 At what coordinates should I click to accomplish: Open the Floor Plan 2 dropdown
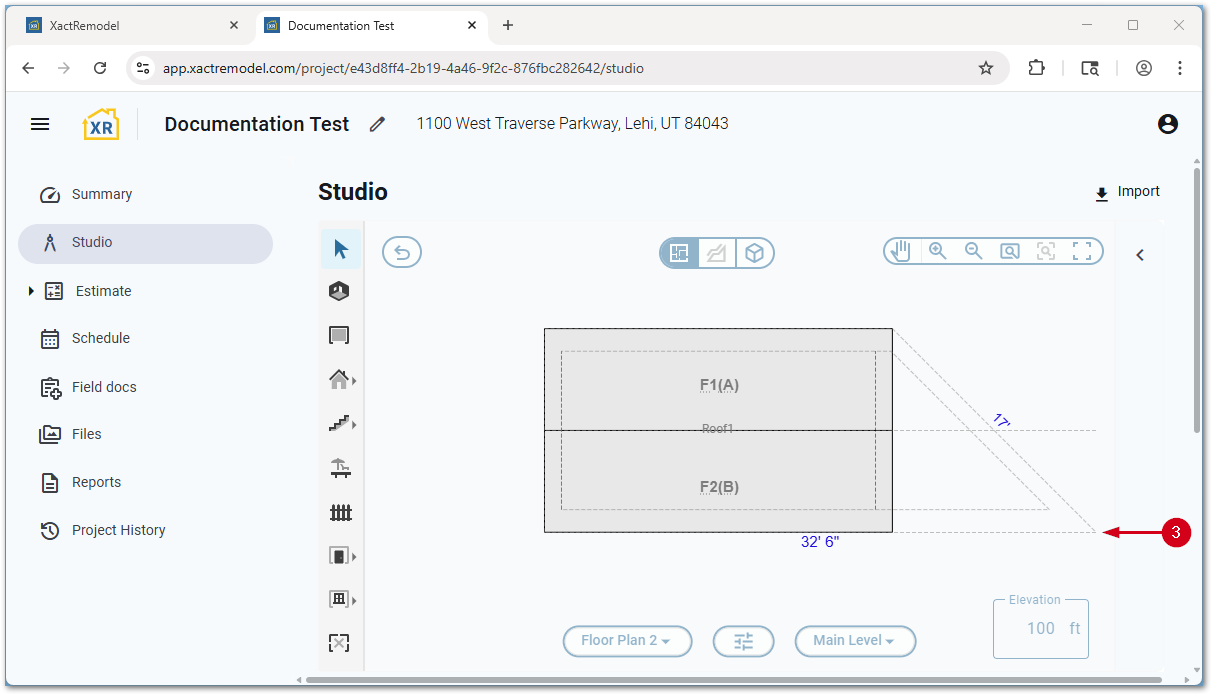pos(627,641)
